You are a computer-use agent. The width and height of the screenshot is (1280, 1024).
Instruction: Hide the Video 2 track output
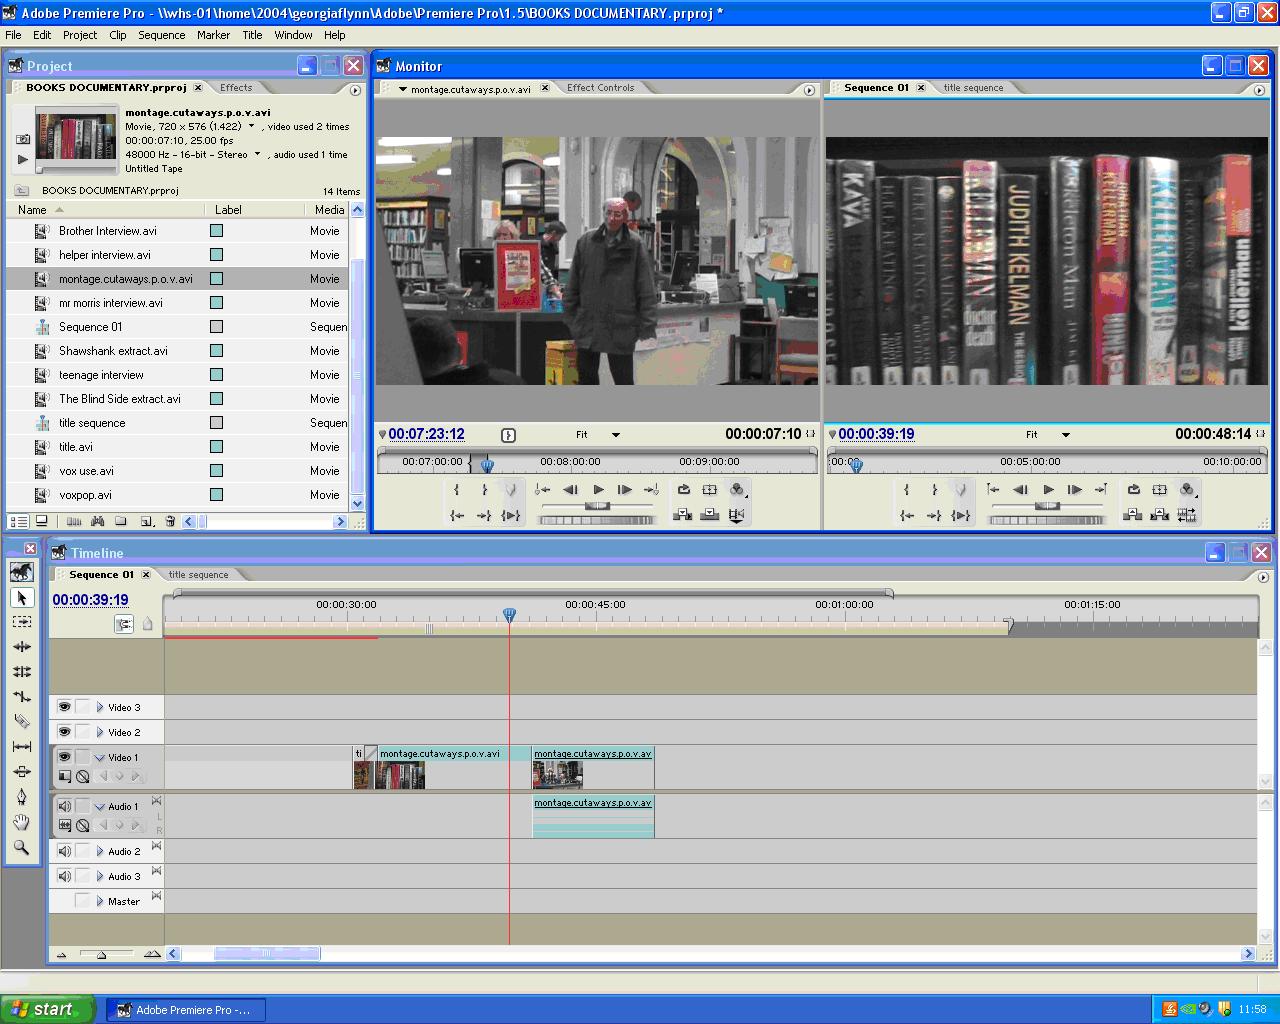(x=64, y=731)
